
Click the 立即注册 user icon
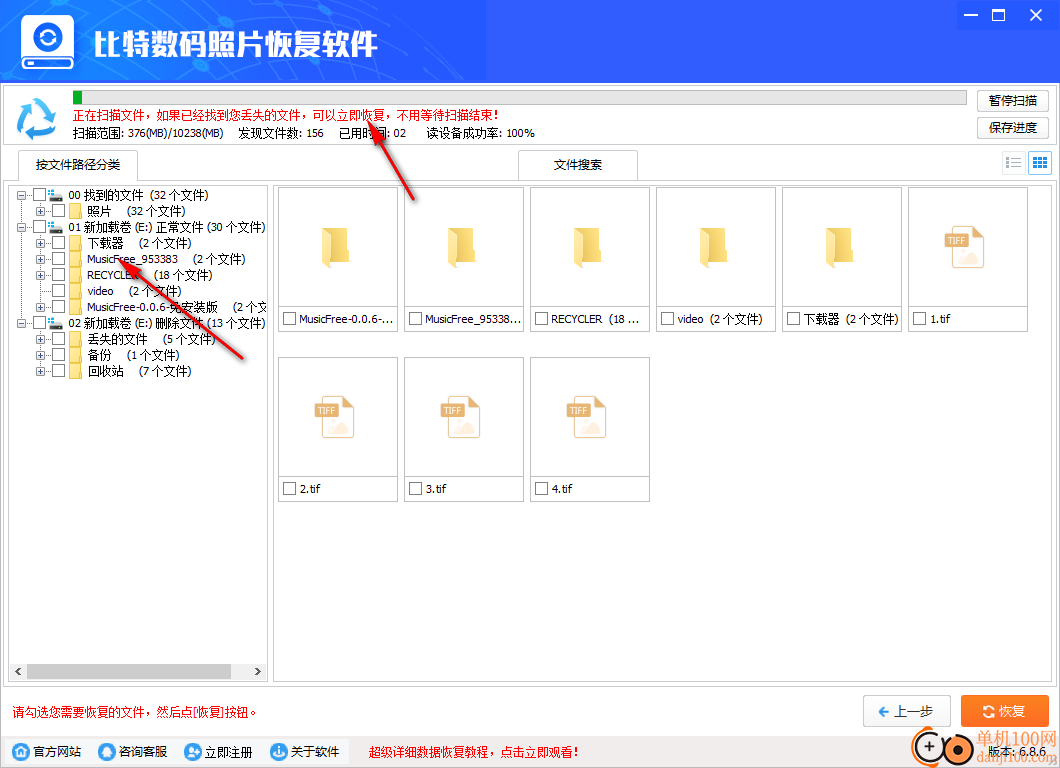point(193,751)
